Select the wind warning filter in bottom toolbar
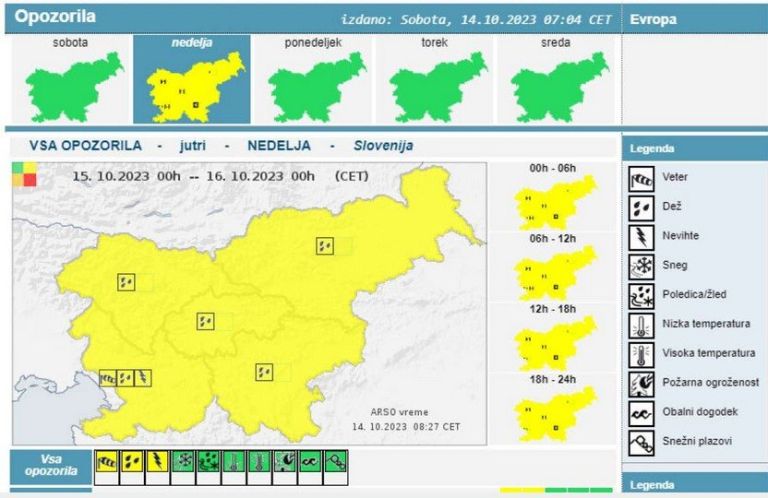Image resolution: width=768 pixels, height=498 pixels. [x=105, y=461]
